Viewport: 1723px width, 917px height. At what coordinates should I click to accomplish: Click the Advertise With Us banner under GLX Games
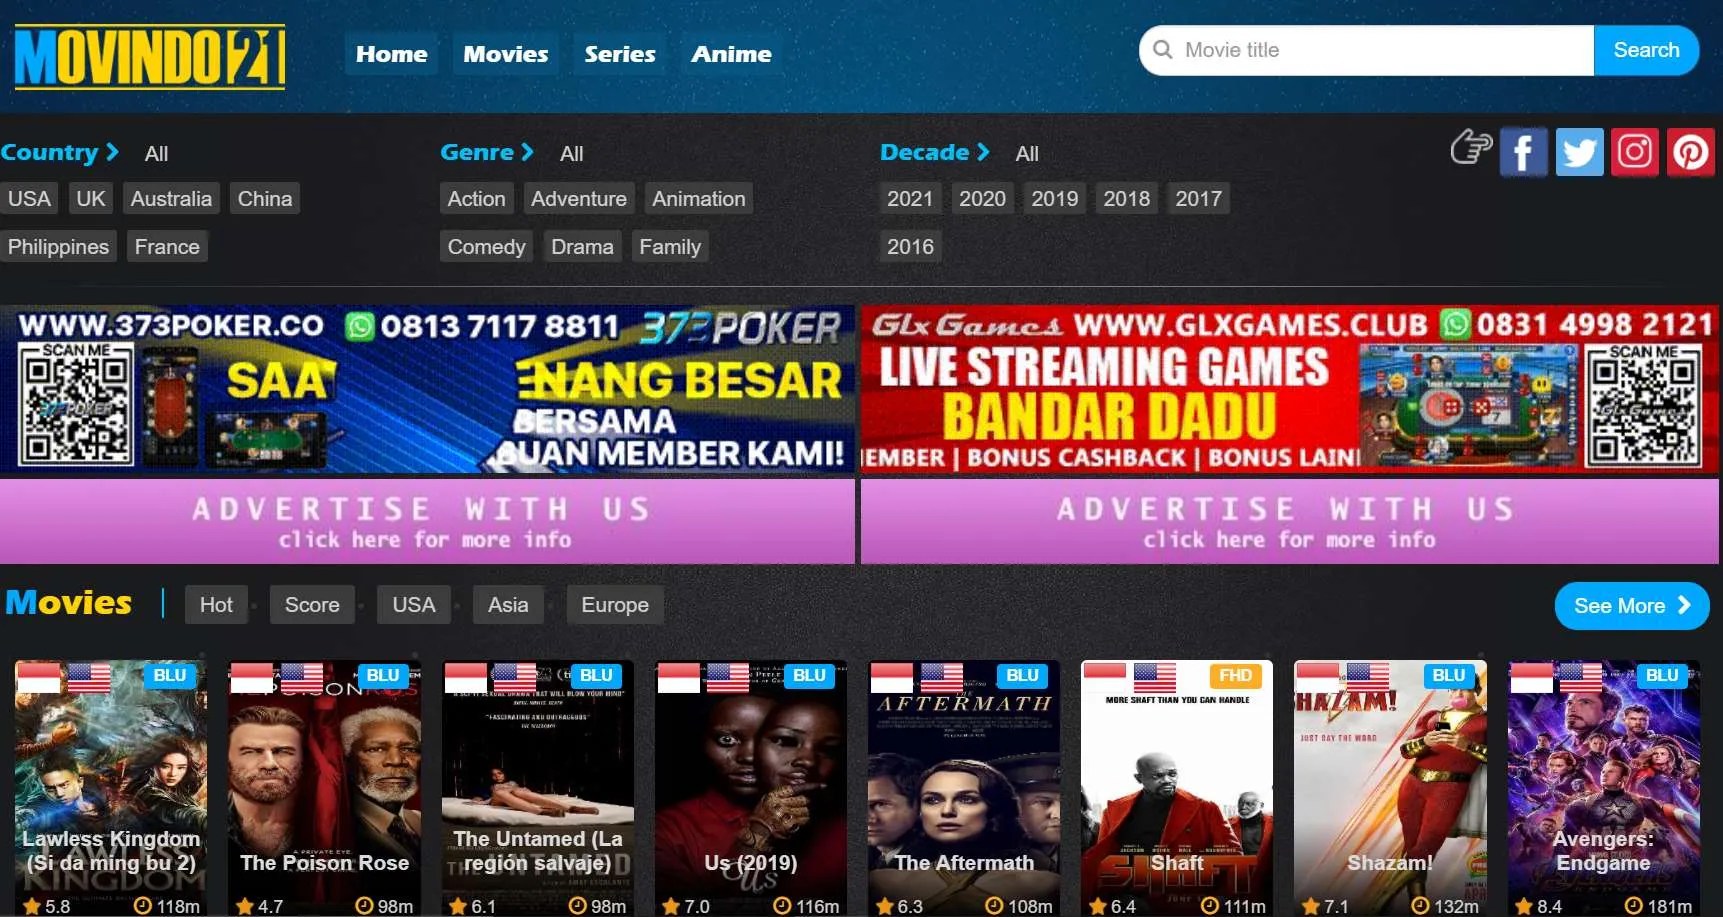point(1290,521)
